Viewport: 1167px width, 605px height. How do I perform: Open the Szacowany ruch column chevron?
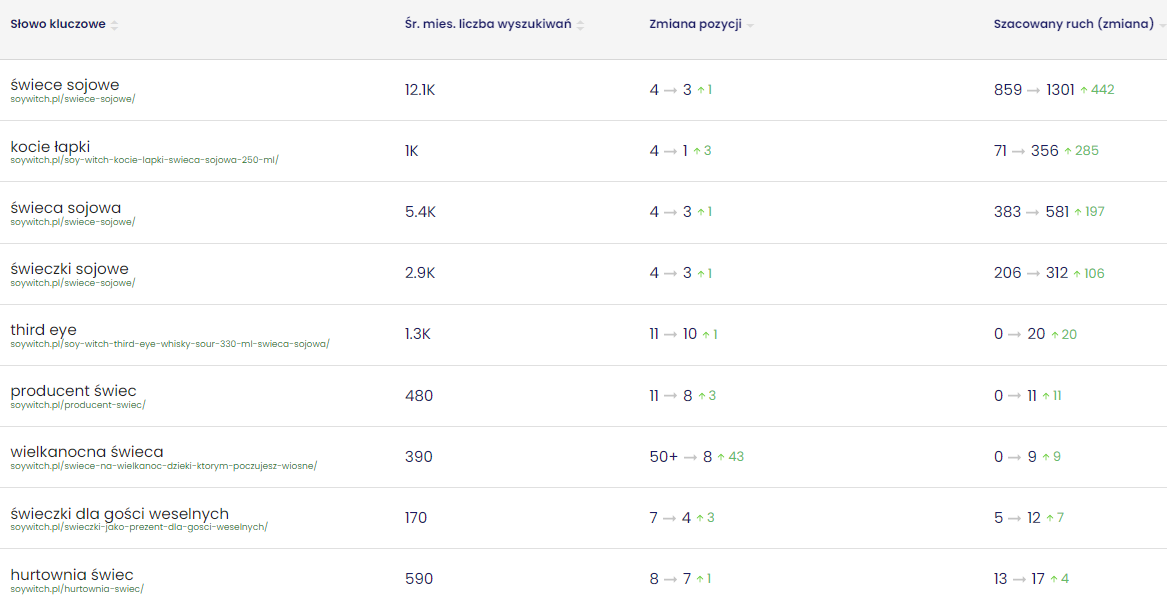click(x=1161, y=23)
